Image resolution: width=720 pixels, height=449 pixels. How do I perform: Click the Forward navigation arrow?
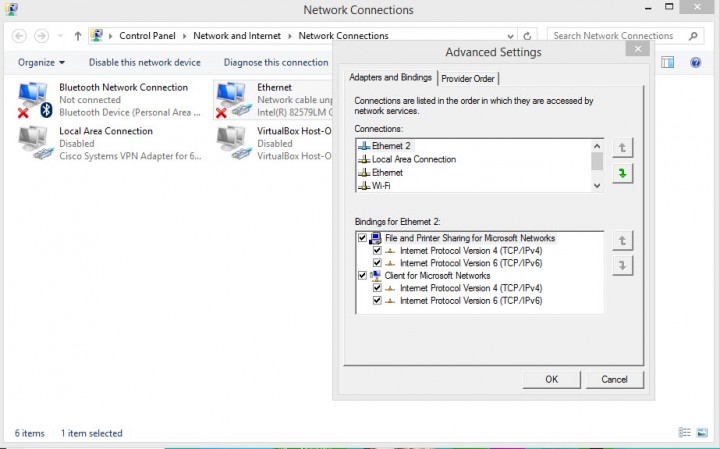click(x=41, y=36)
